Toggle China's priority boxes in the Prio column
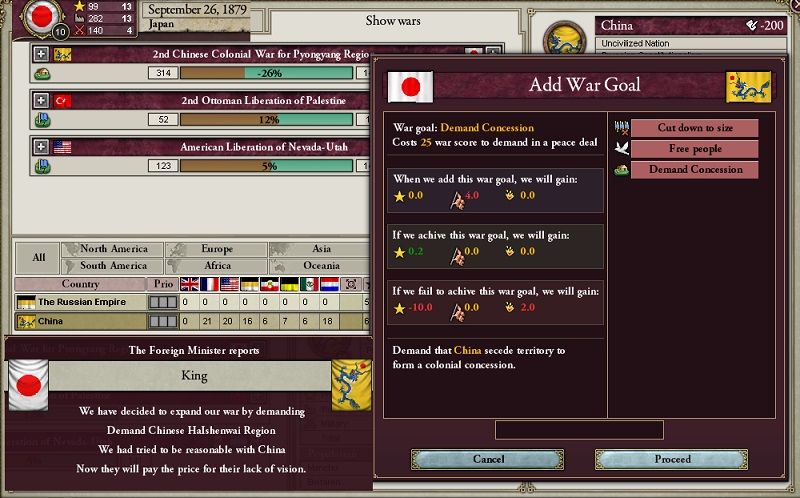Viewport: 800px width, 498px height. (163, 321)
